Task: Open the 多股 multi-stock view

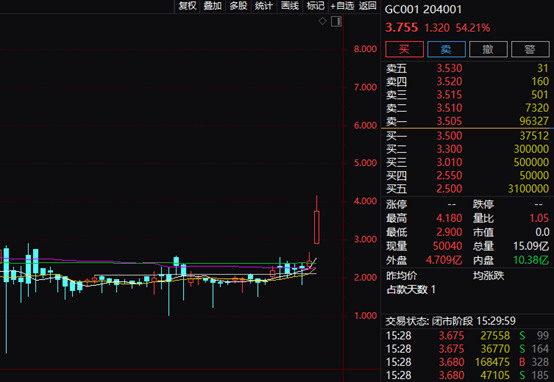Action: 238,6
